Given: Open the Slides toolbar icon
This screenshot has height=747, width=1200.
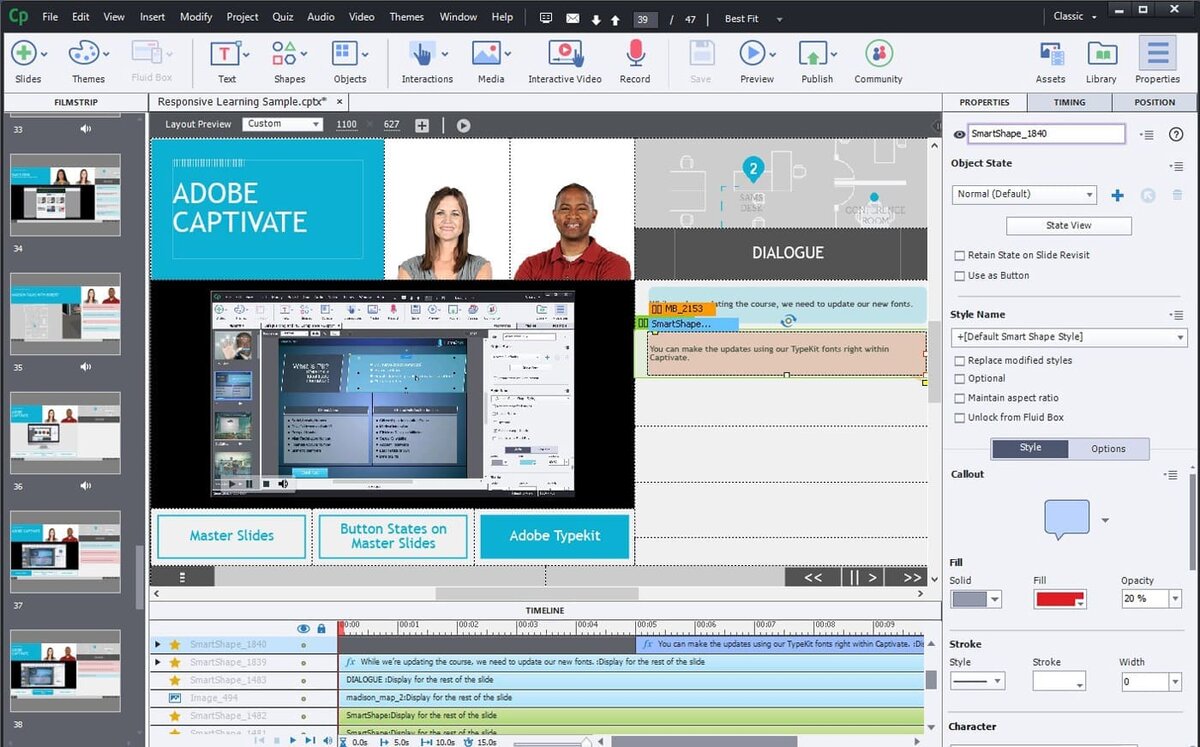Looking at the screenshot, I should pos(24,54).
